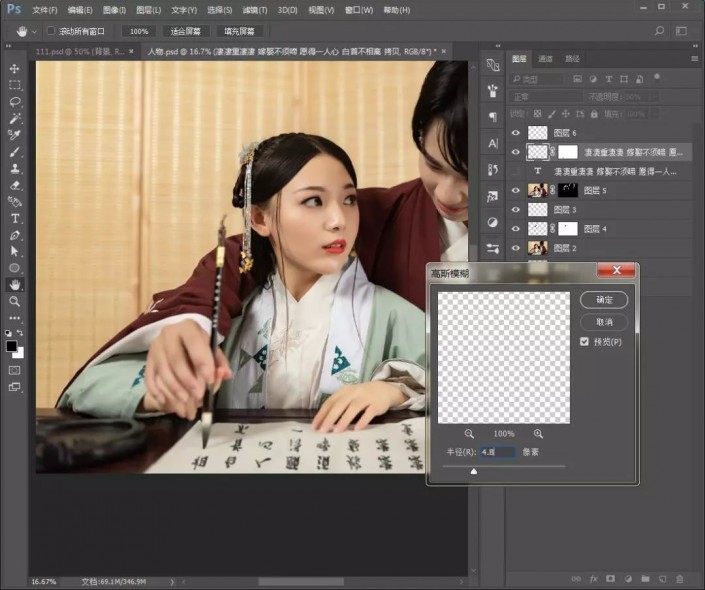
Task: Open the 文件(F) menu
Action: click(x=45, y=10)
